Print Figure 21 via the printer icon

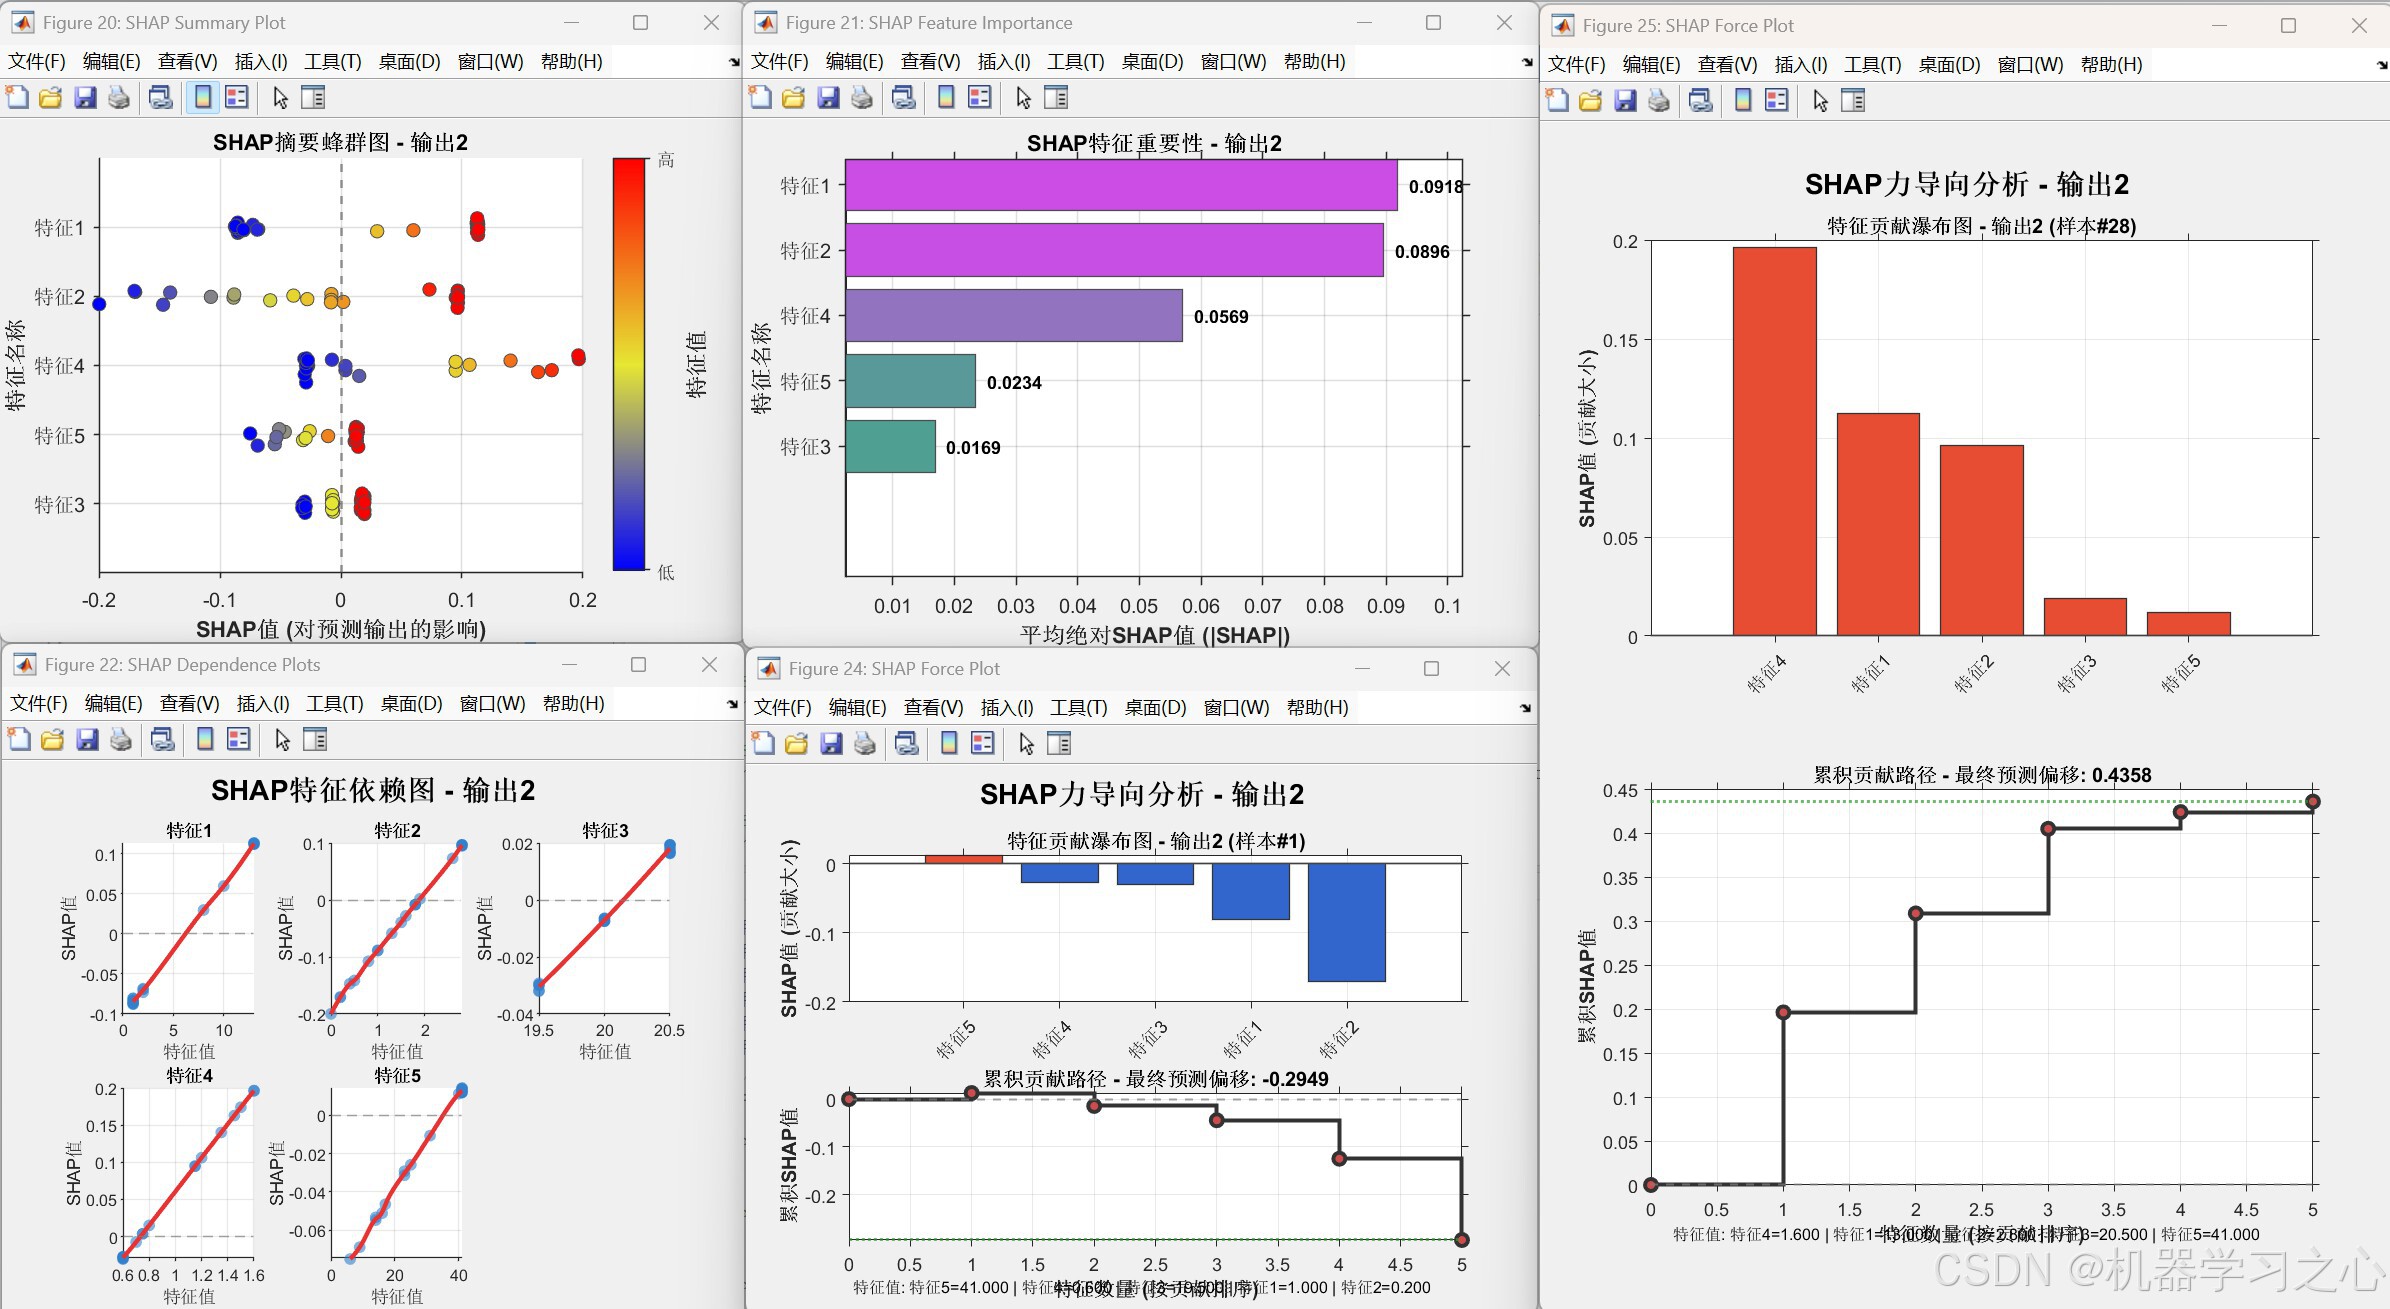pyautogui.click(x=862, y=97)
